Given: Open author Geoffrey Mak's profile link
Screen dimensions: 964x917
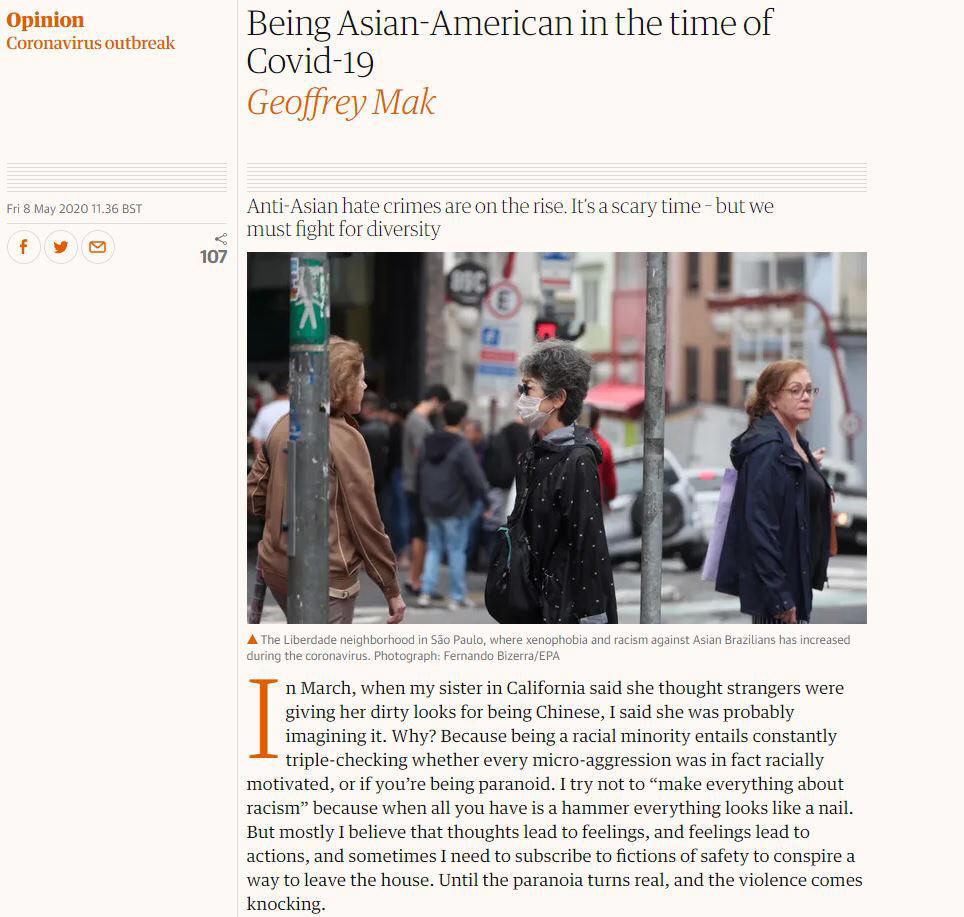Looking at the screenshot, I should pos(341,102).
